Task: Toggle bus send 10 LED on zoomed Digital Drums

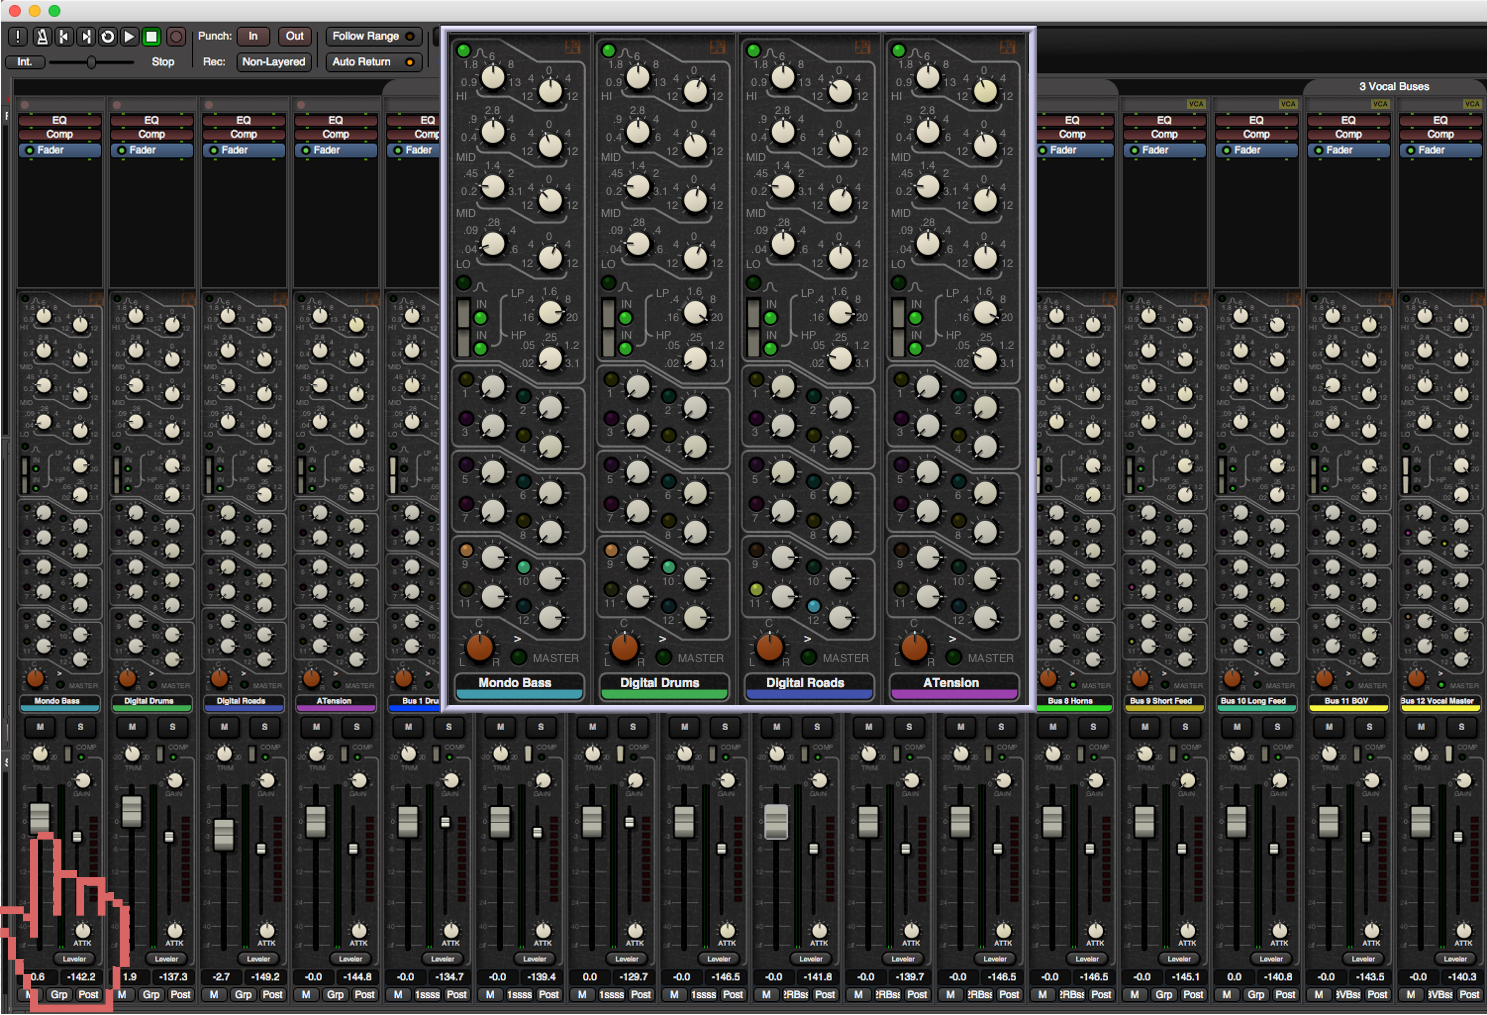Action: [x=668, y=567]
